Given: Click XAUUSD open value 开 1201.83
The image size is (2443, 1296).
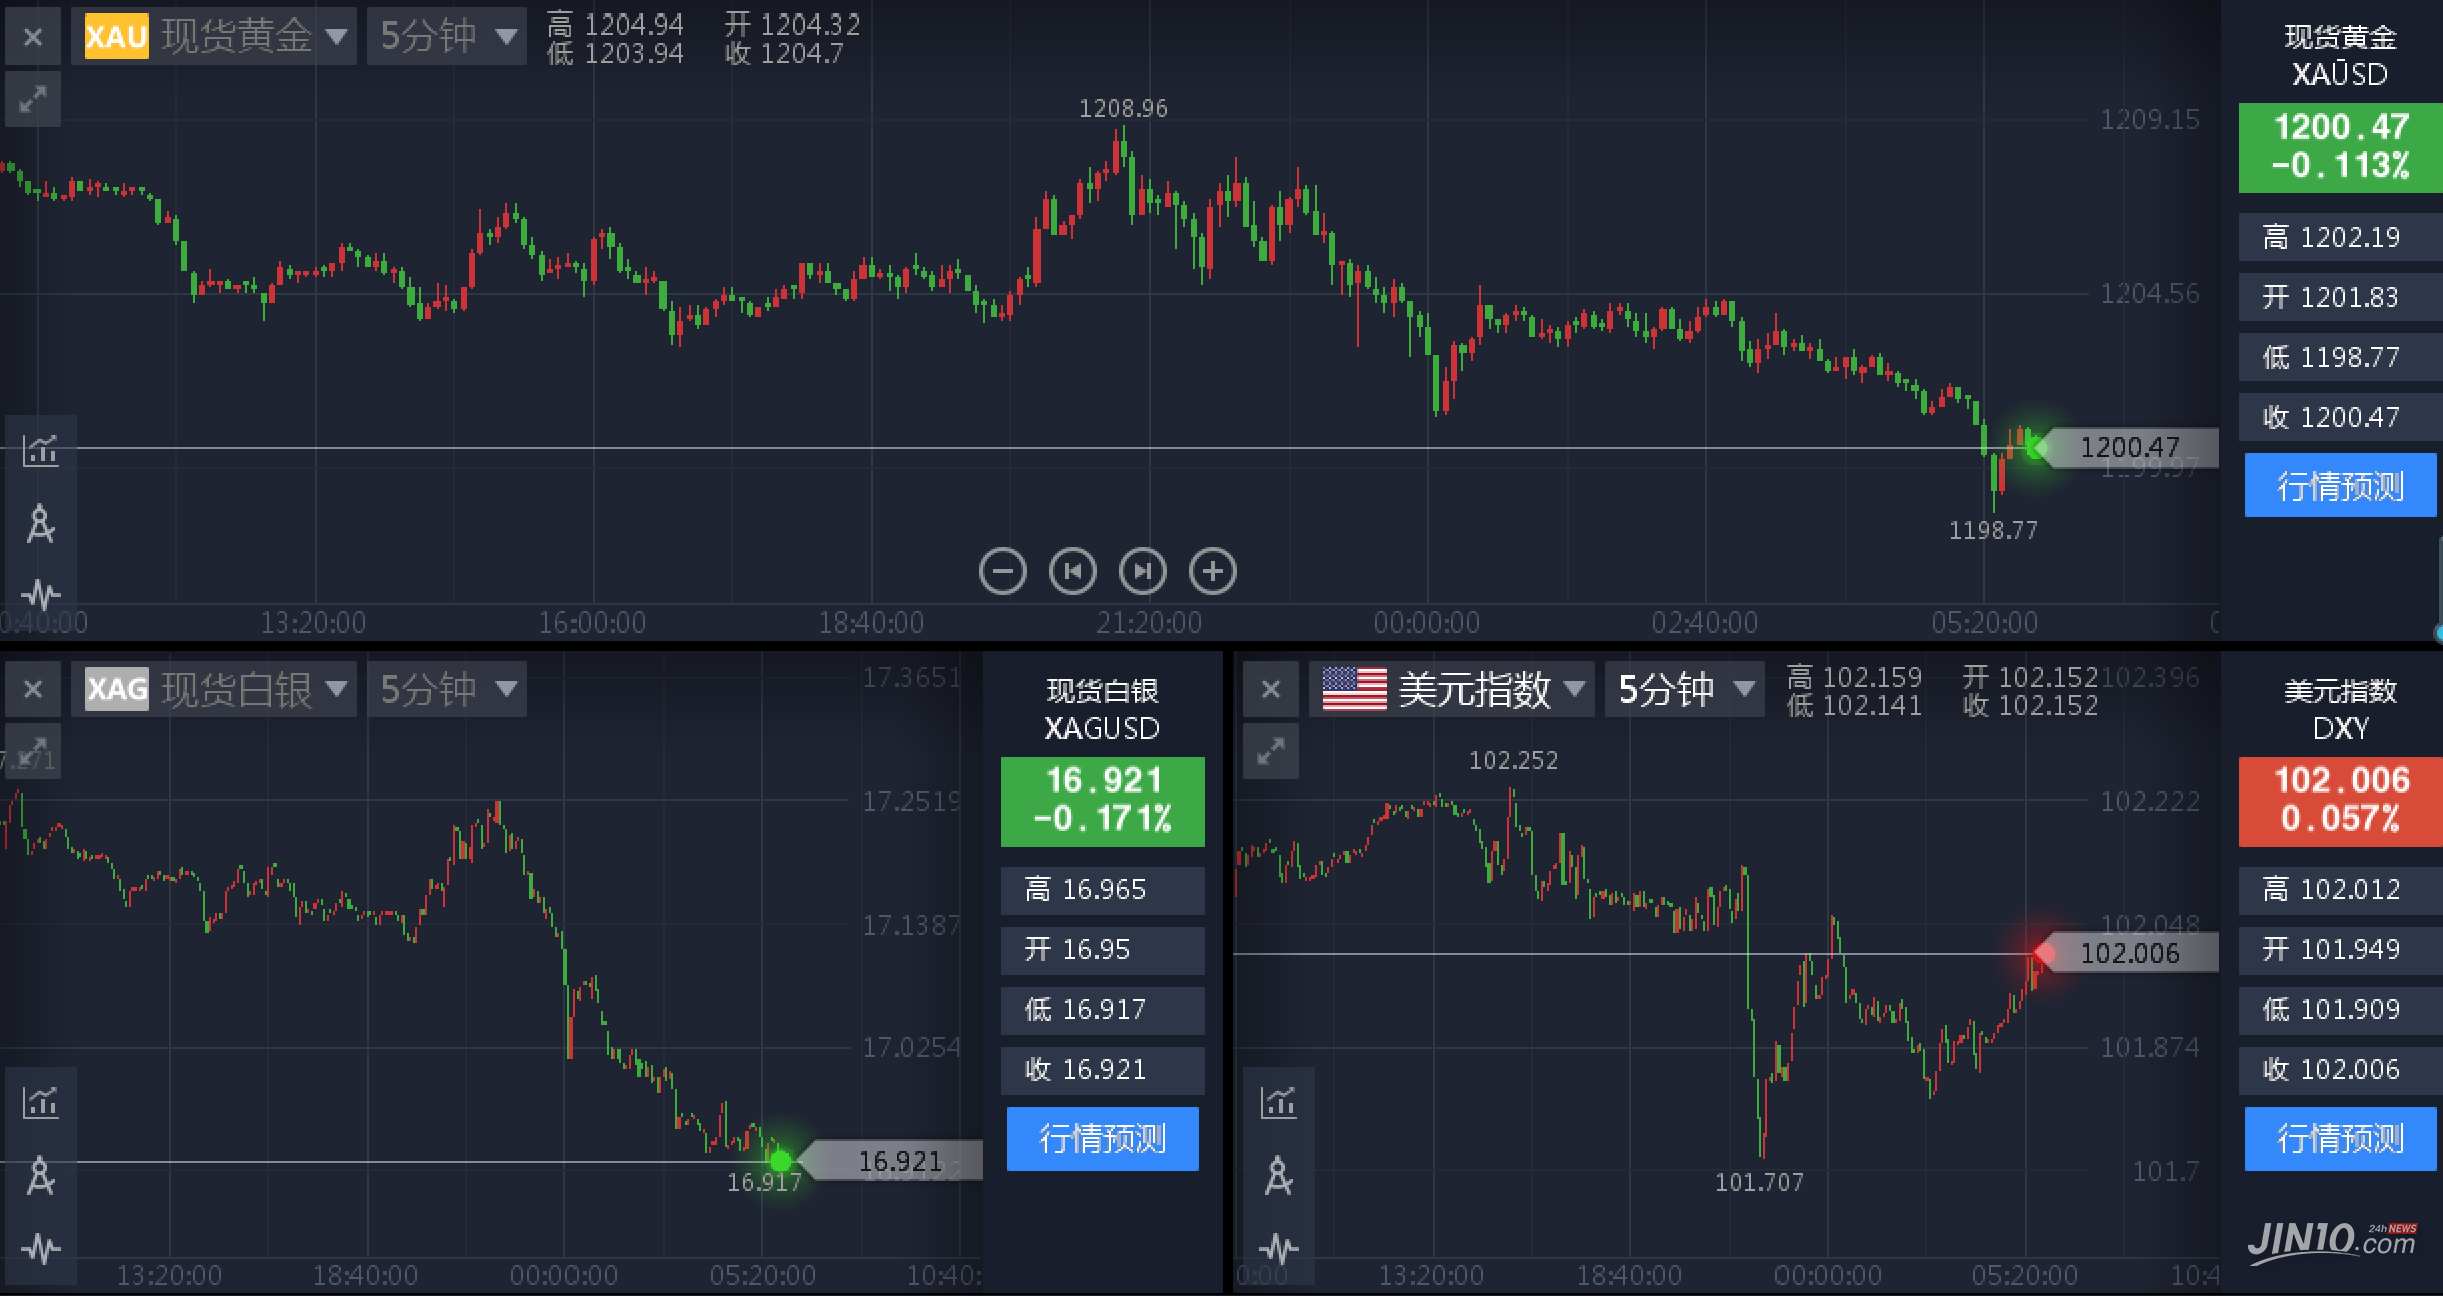Looking at the screenshot, I should [x=2340, y=297].
